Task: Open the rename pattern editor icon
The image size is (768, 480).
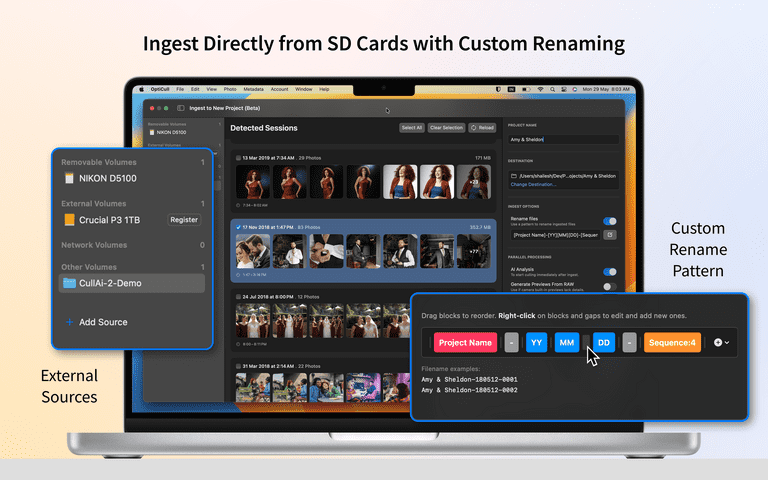Action: point(610,235)
